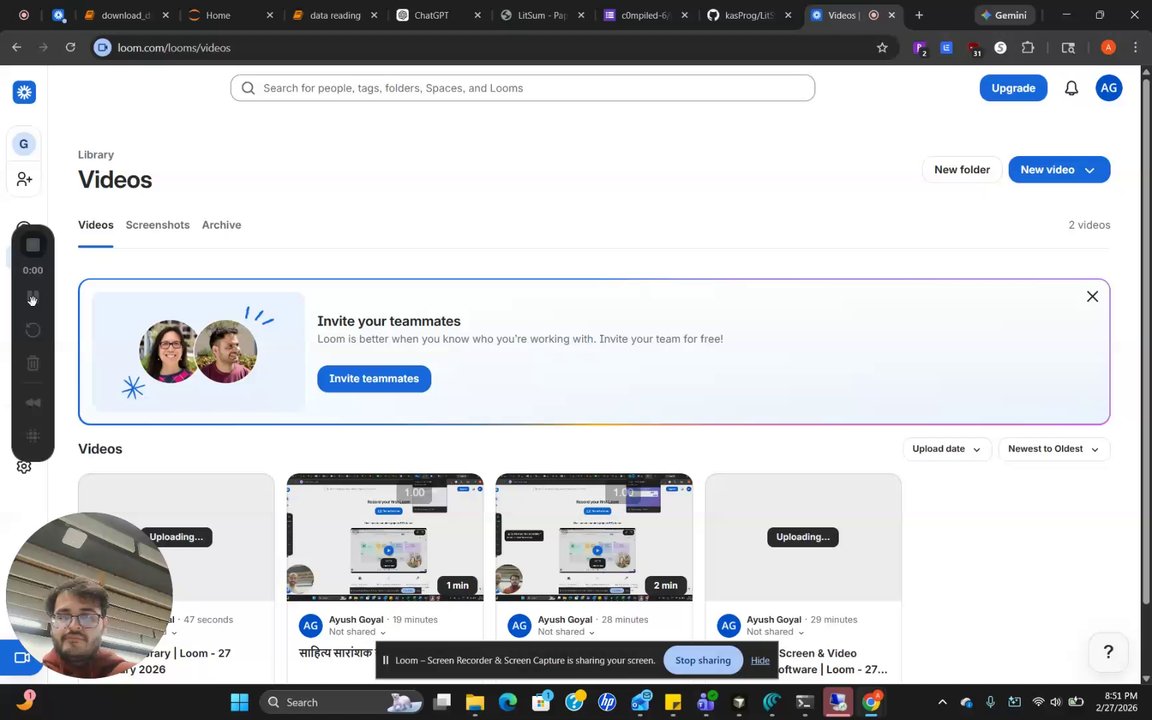The image size is (1152, 720).
Task: View site information icon in address bar
Action: tap(103, 48)
